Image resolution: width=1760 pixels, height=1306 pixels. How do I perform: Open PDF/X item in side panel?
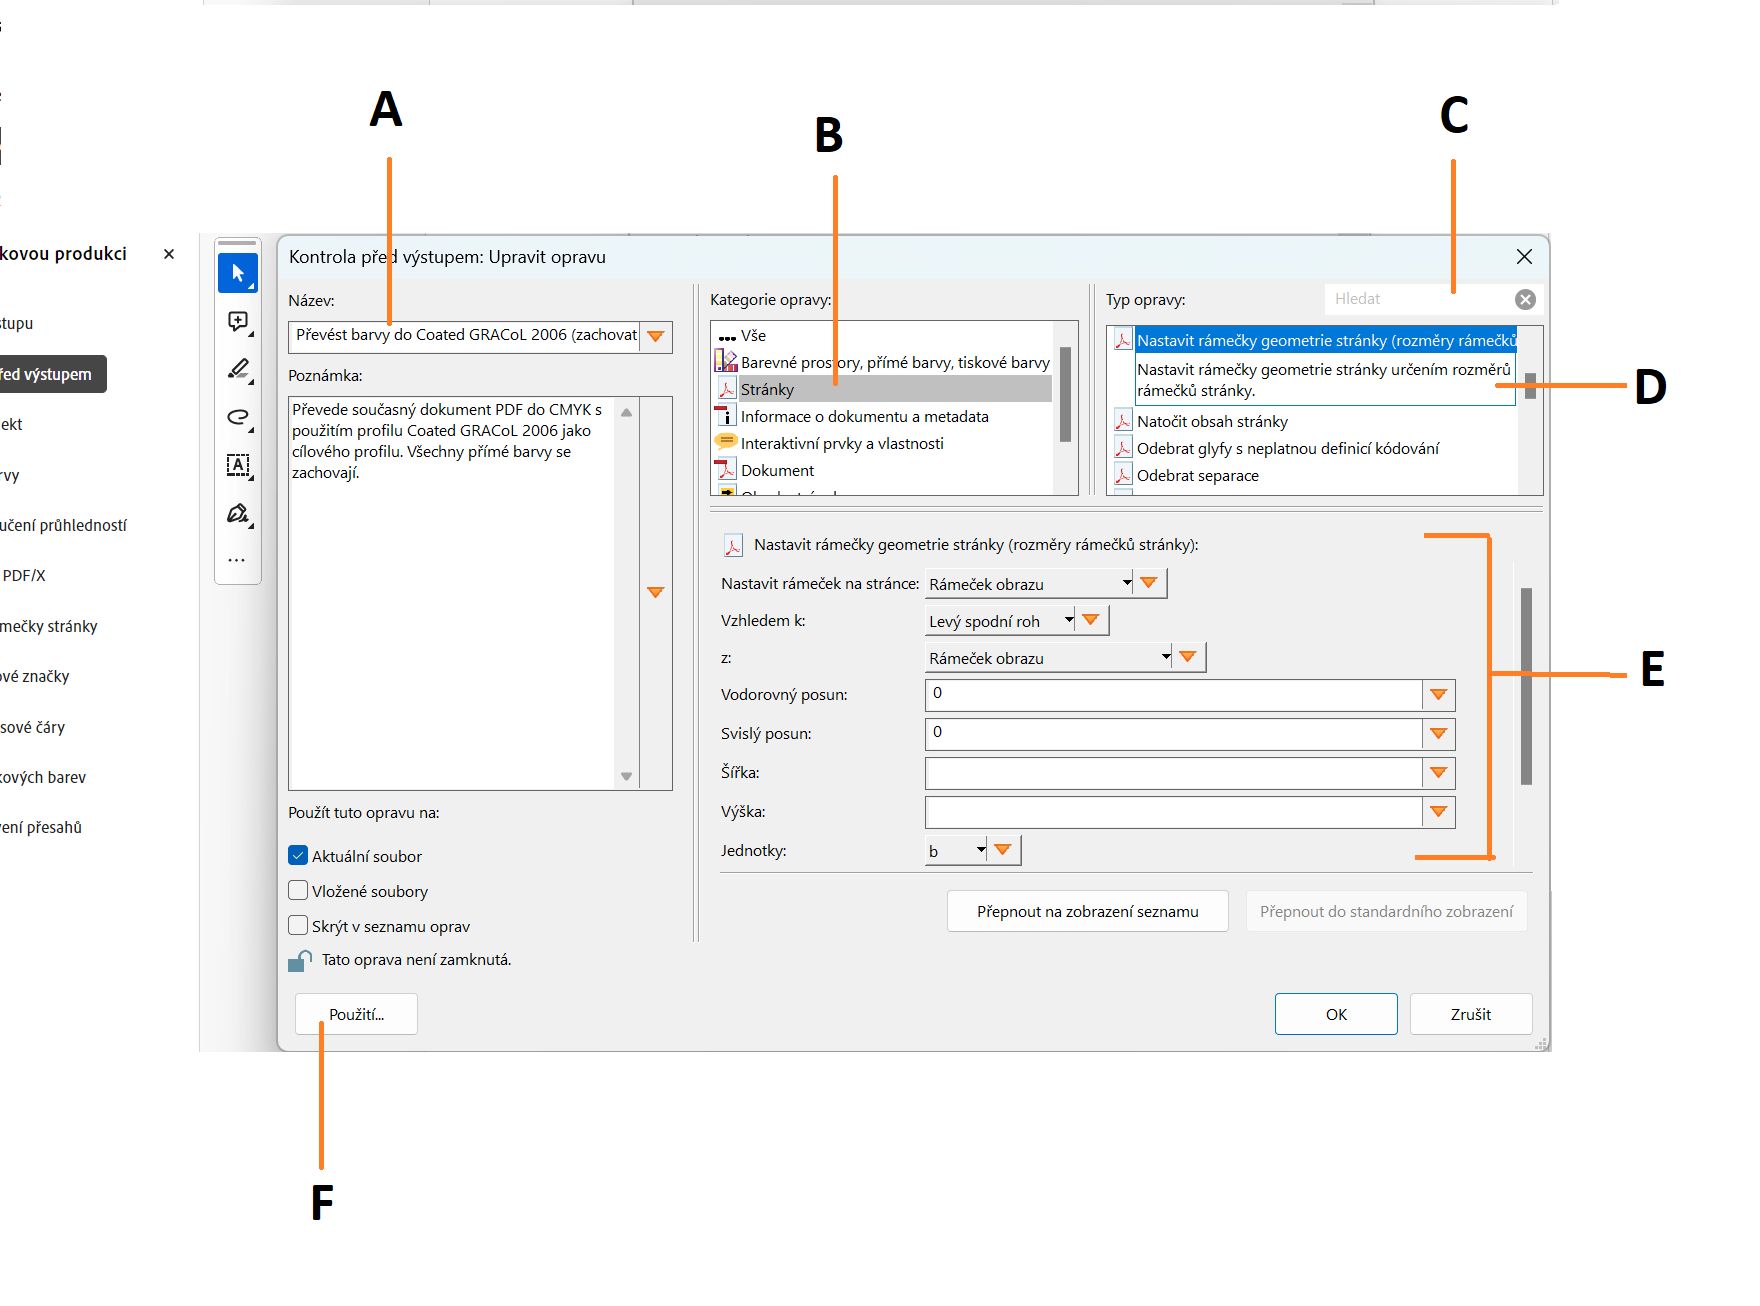[x=23, y=576]
